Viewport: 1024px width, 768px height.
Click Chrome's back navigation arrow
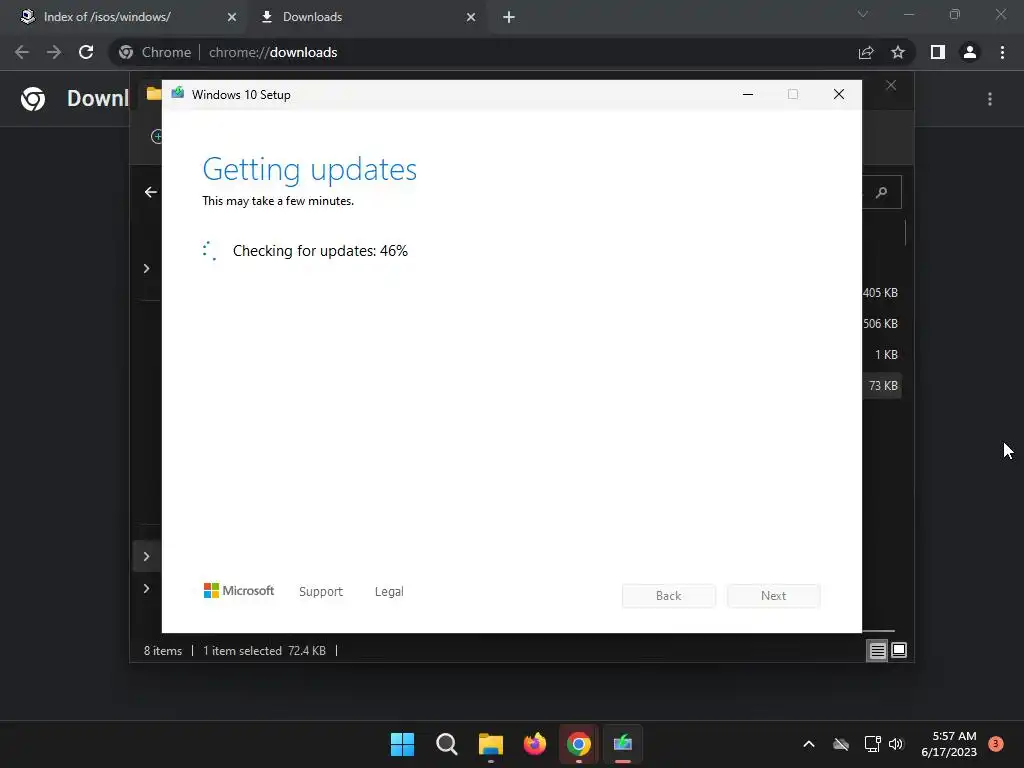pyautogui.click(x=22, y=52)
